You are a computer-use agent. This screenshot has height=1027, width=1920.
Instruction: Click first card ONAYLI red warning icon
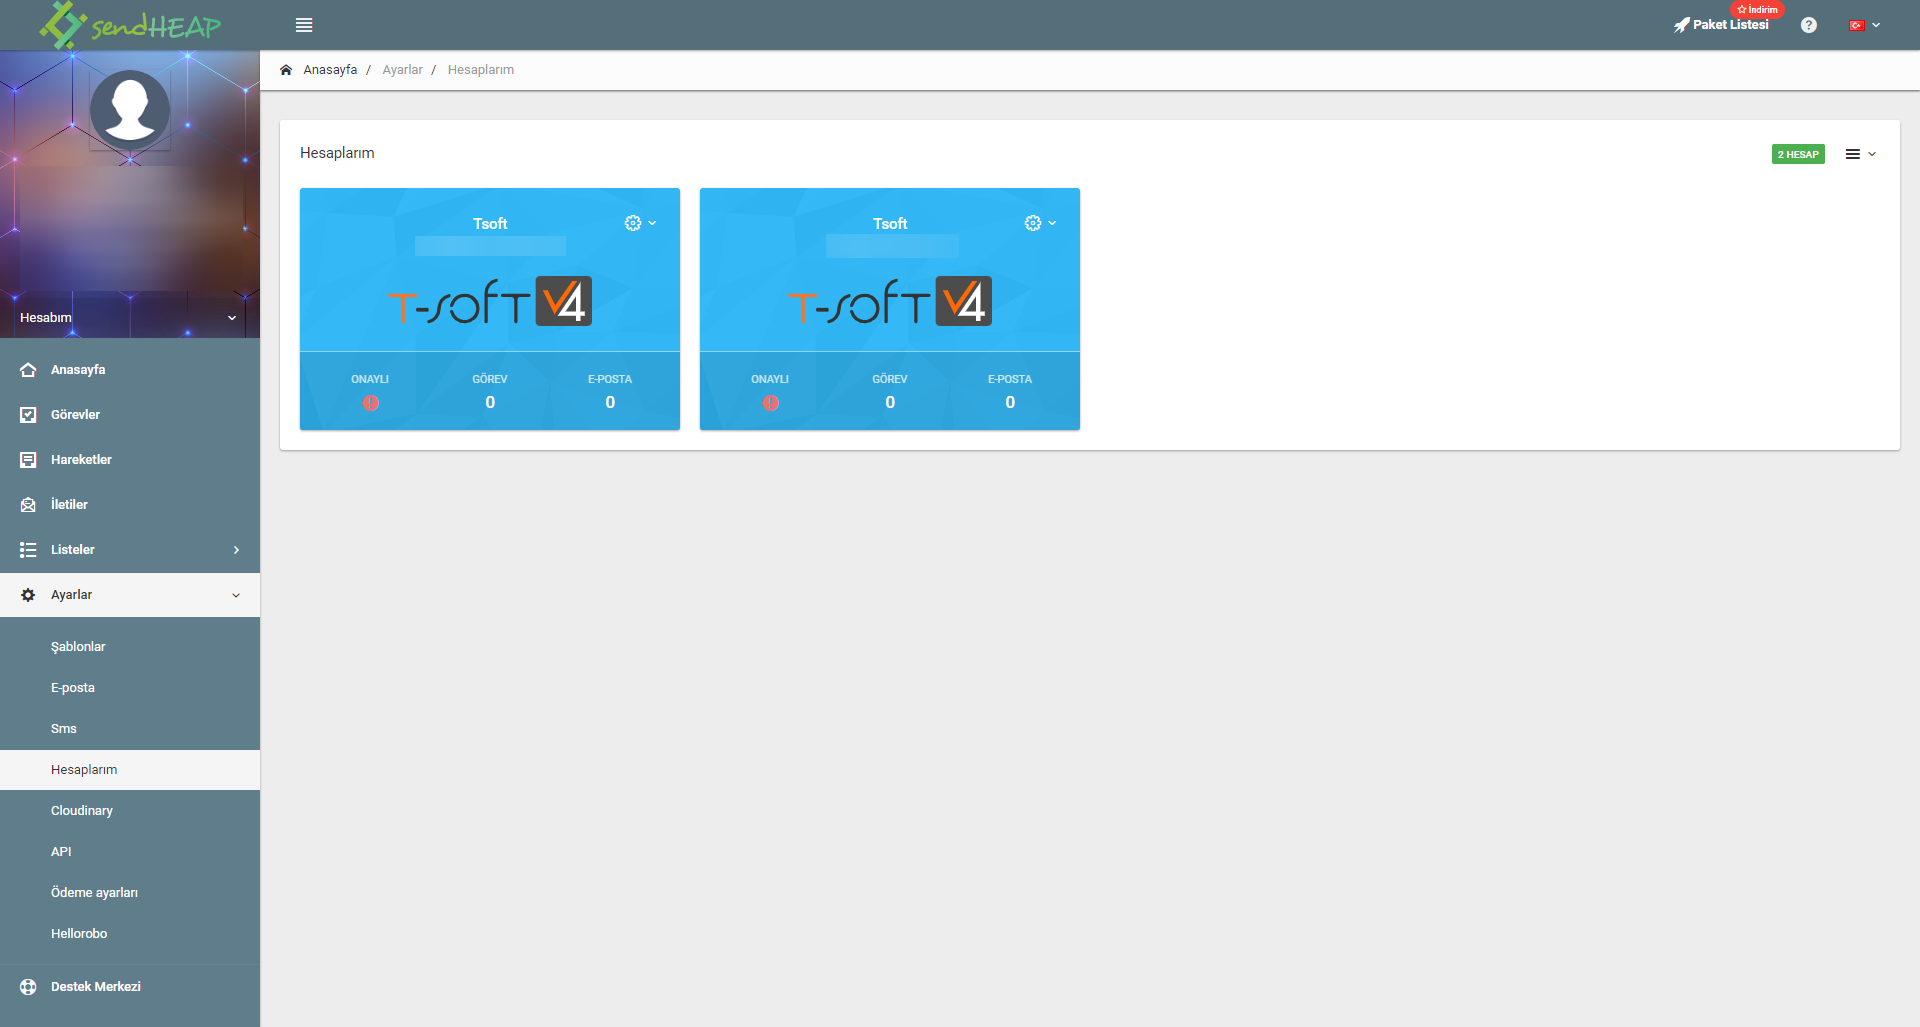[x=371, y=403]
